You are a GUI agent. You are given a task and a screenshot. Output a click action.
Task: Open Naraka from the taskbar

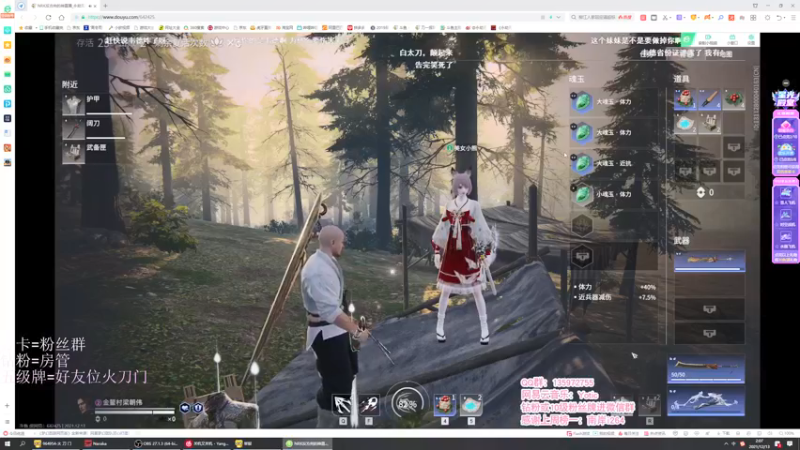[x=105, y=444]
